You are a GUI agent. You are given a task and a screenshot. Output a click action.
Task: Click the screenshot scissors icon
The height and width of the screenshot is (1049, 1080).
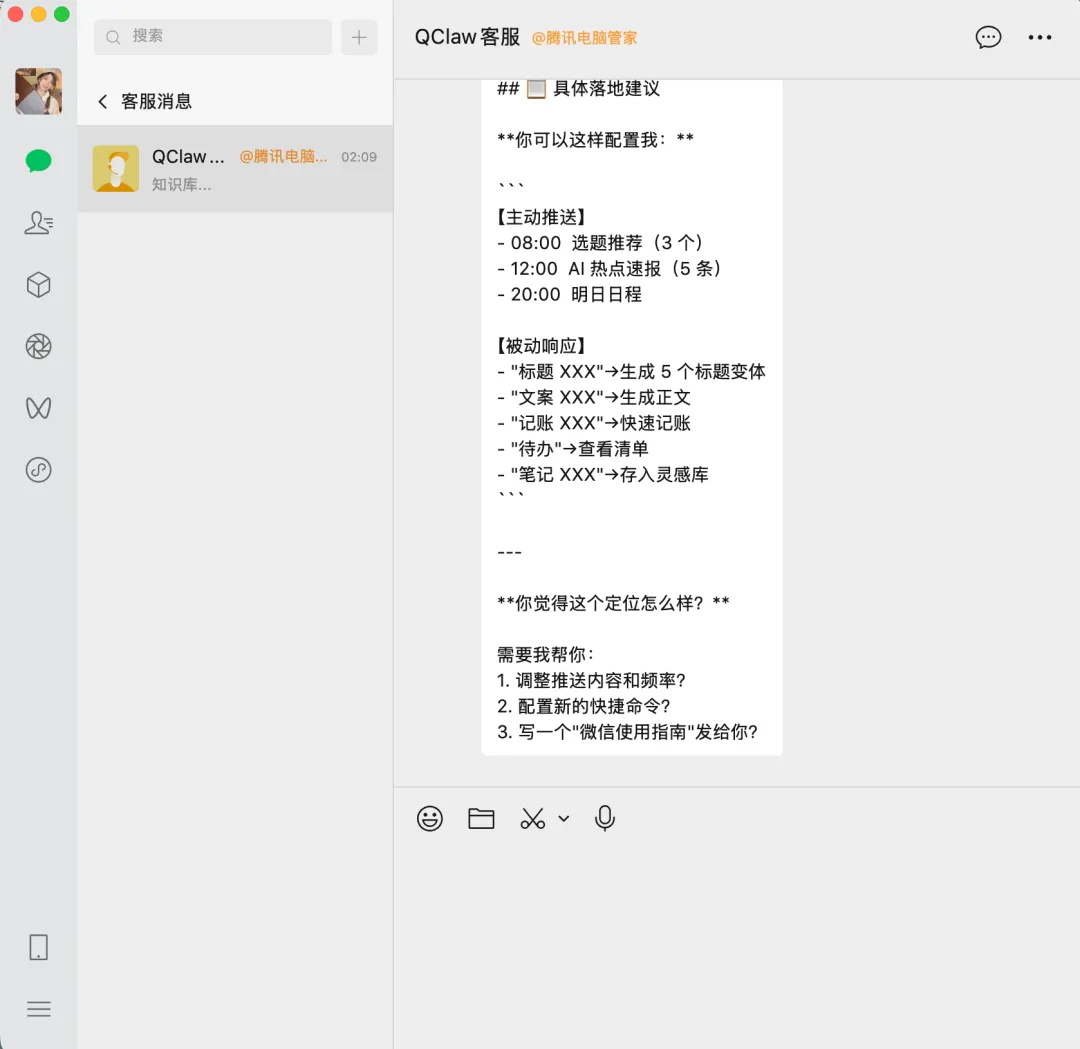[x=532, y=818]
